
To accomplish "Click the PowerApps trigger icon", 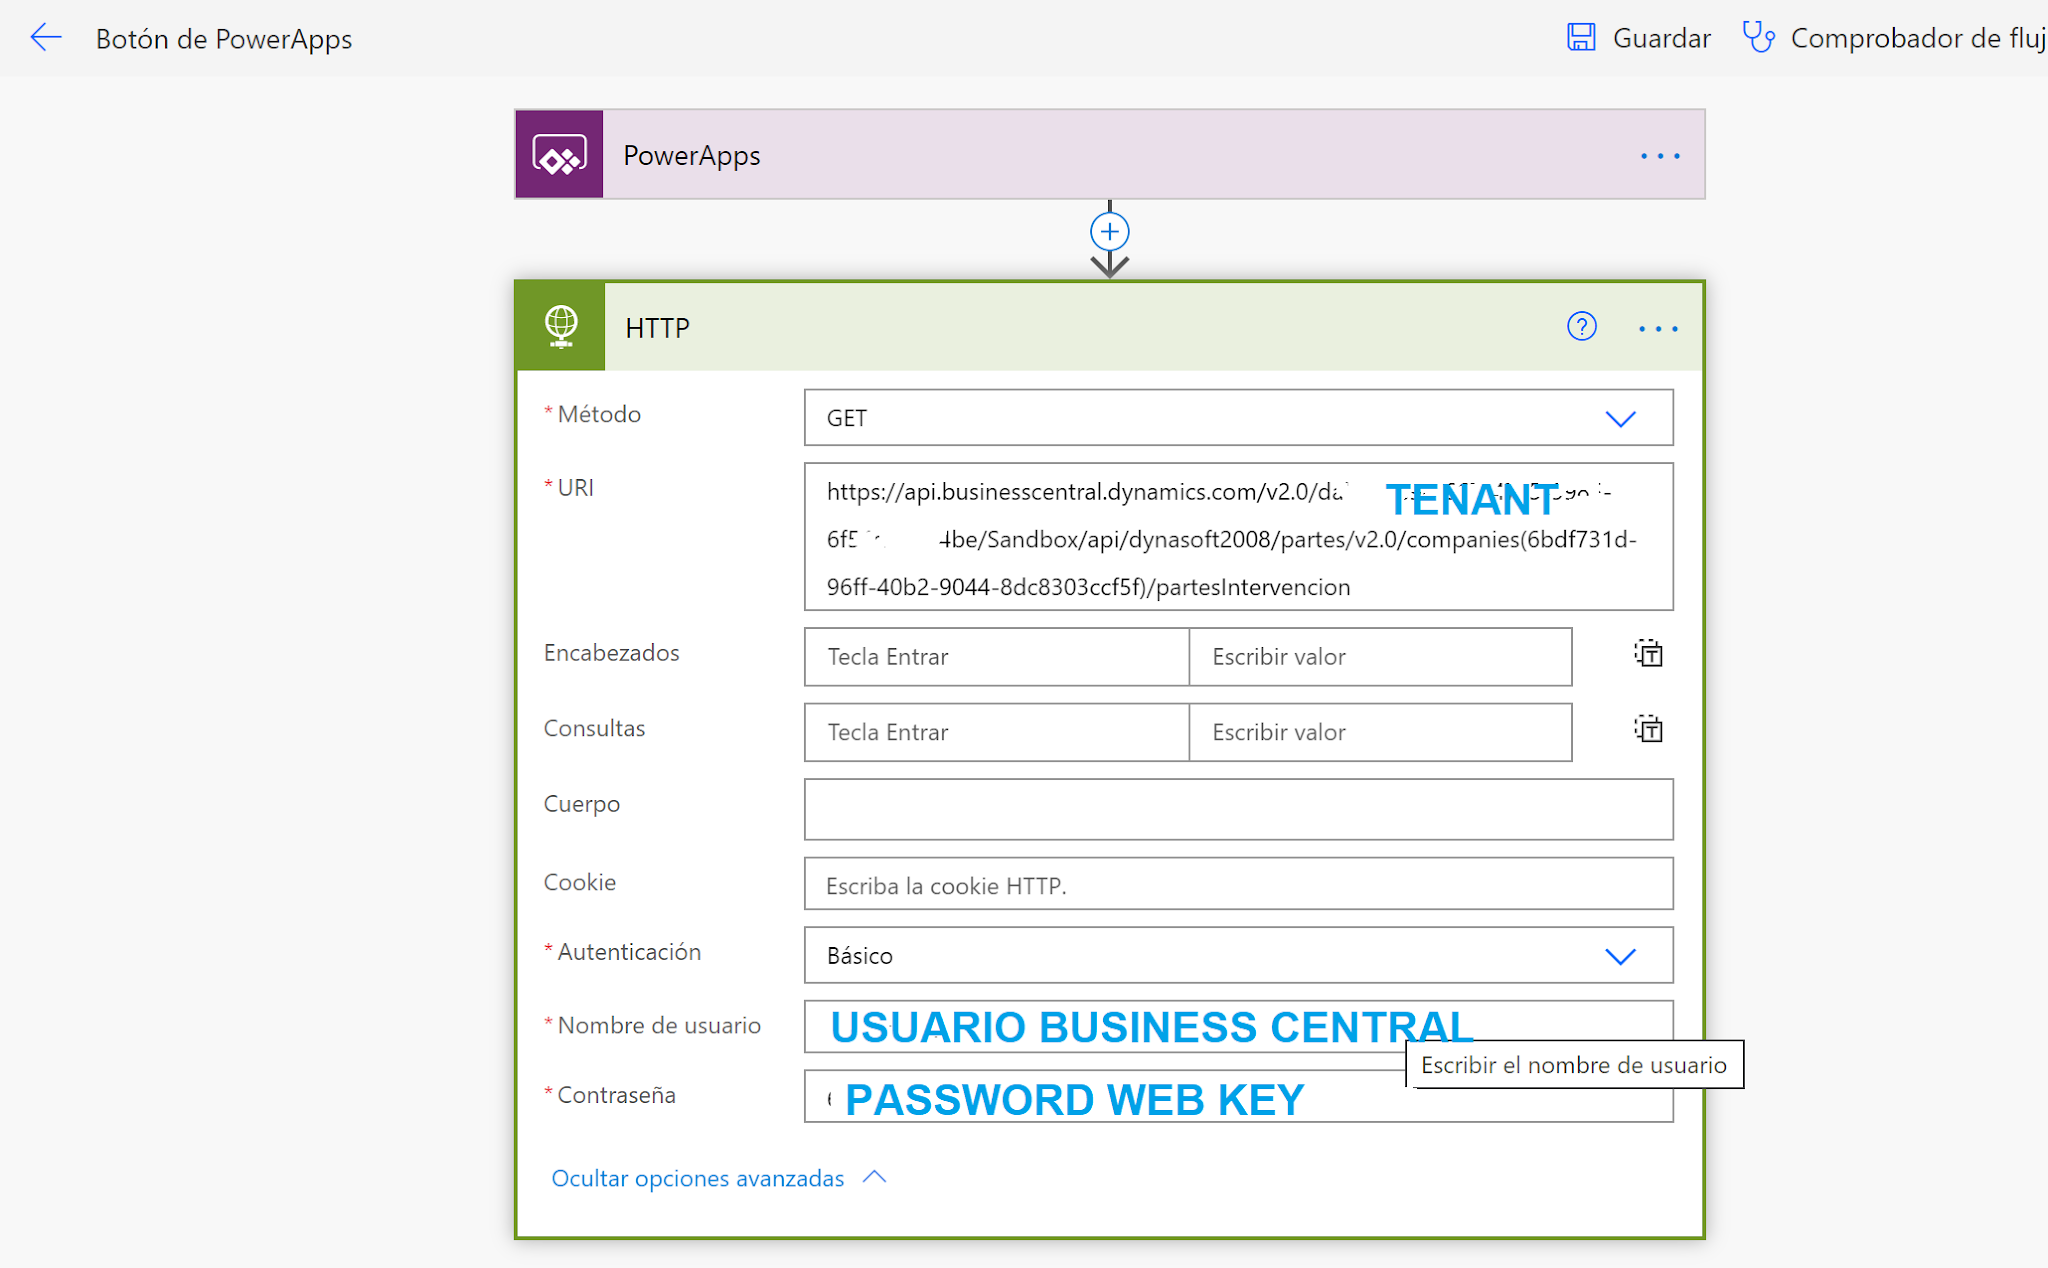I will point(559,155).
